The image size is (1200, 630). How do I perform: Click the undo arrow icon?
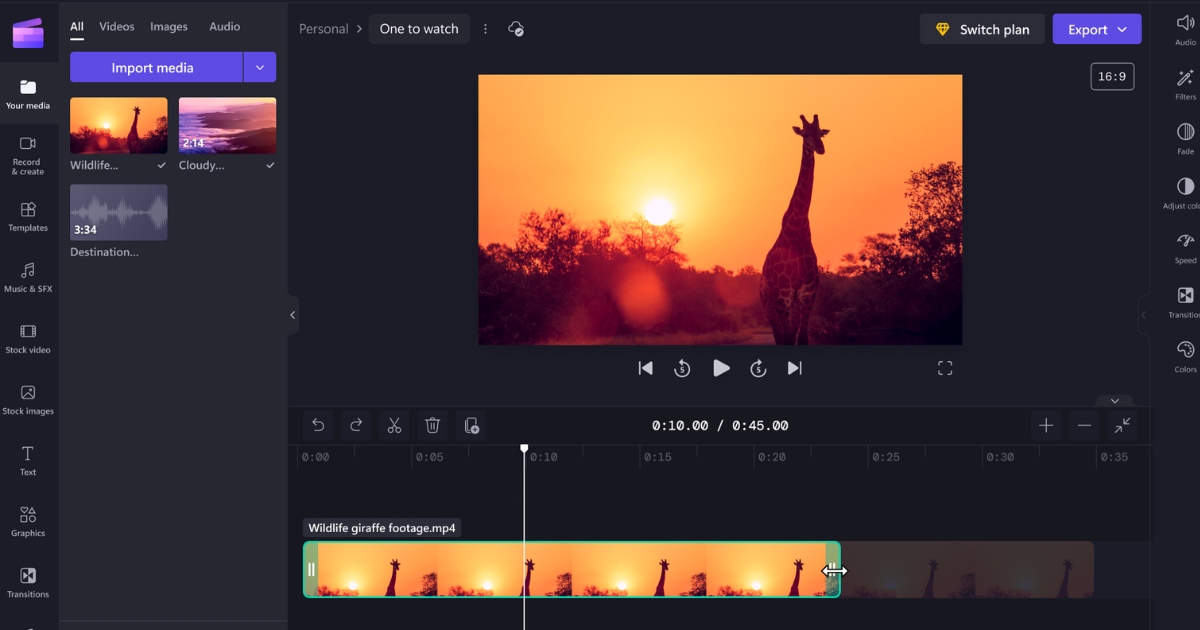[x=318, y=425]
